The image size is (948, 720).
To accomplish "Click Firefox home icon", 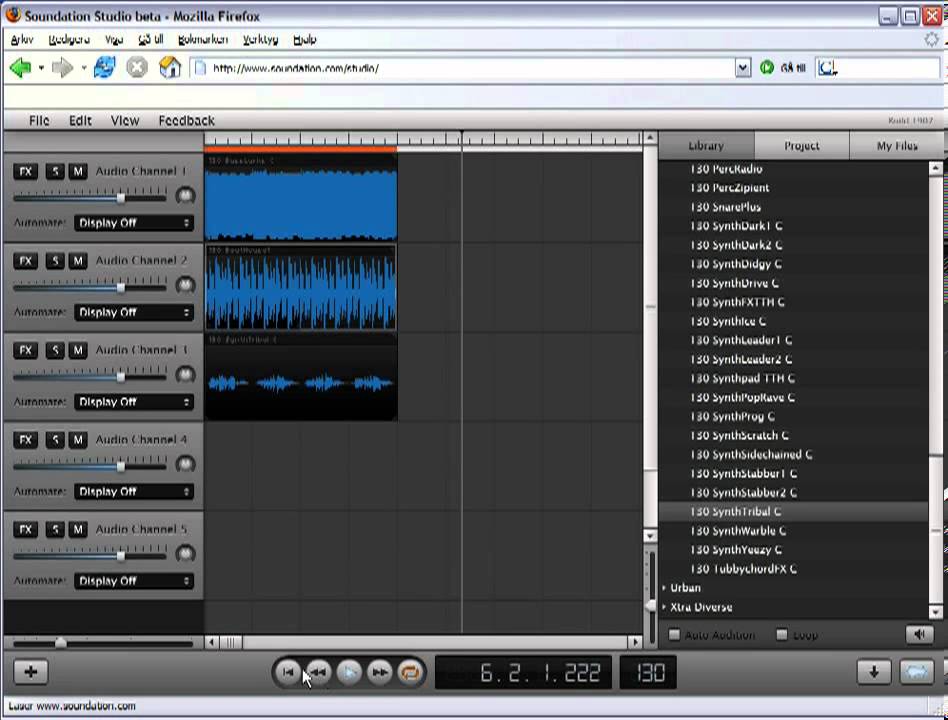I will coord(170,67).
